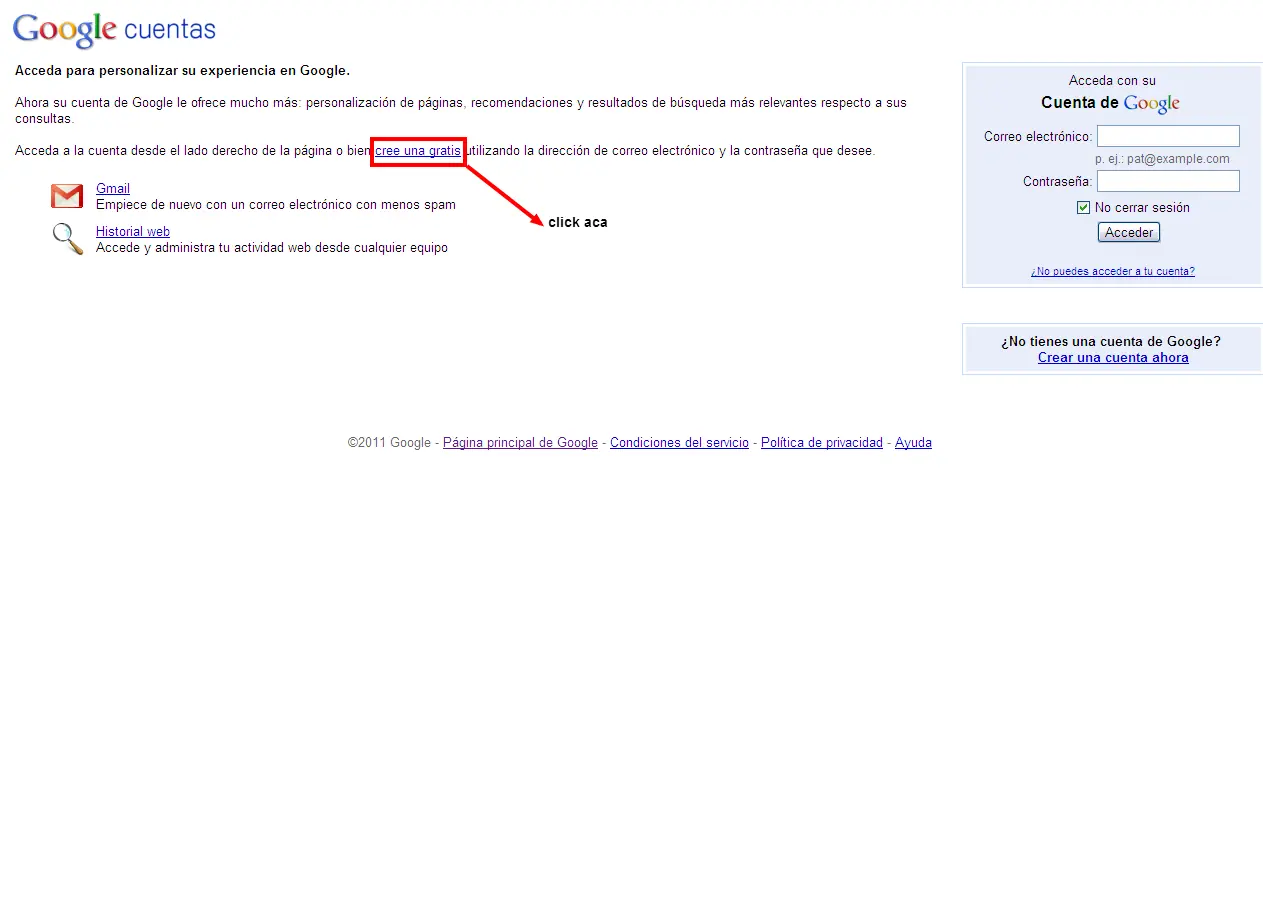
Task: Open 'Política de privacidad' footer link
Action: pyautogui.click(x=822, y=442)
